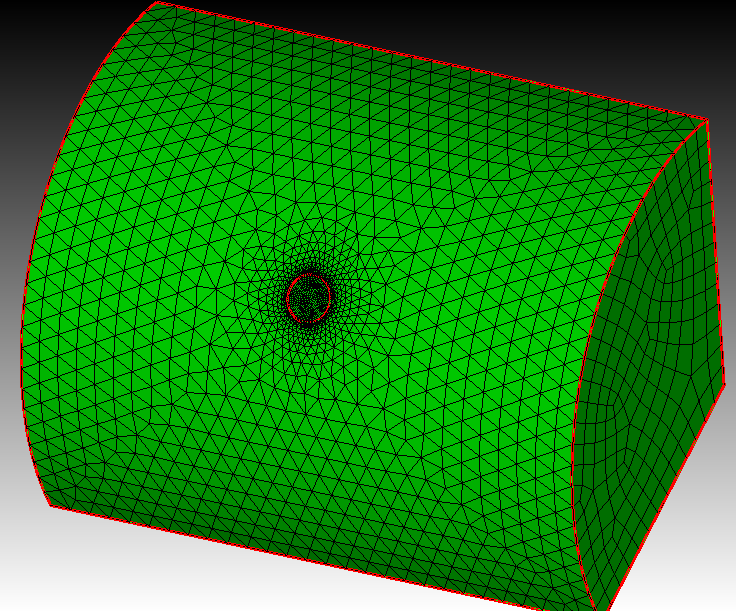736x611 pixels.
Task: Pick the quad-meshed flat end face
Action: click(x=648, y=366)
